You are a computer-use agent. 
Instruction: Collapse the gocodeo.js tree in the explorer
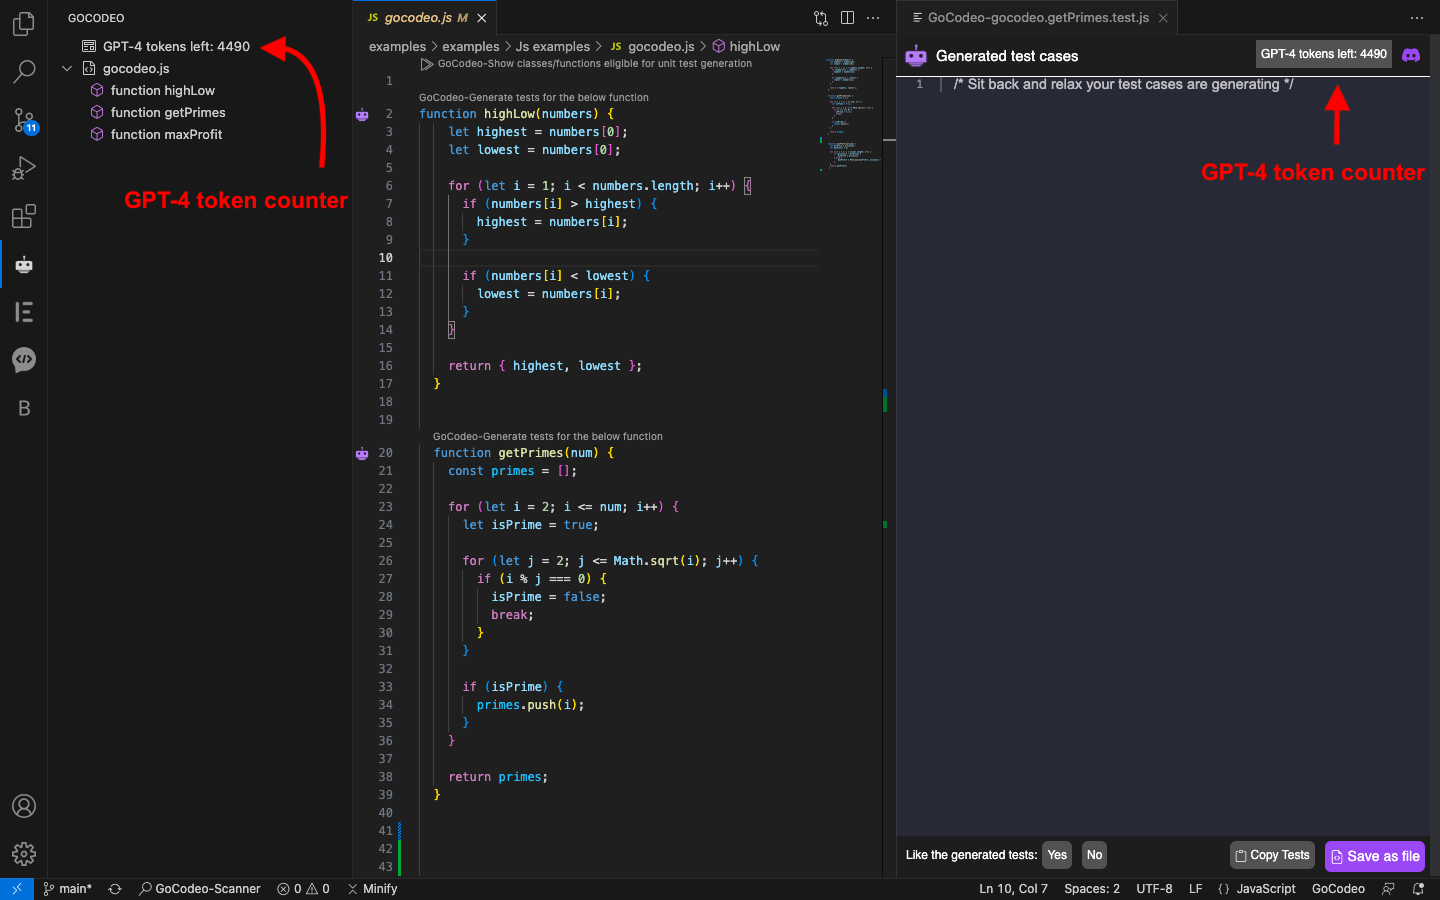click(x=67, y=68)
